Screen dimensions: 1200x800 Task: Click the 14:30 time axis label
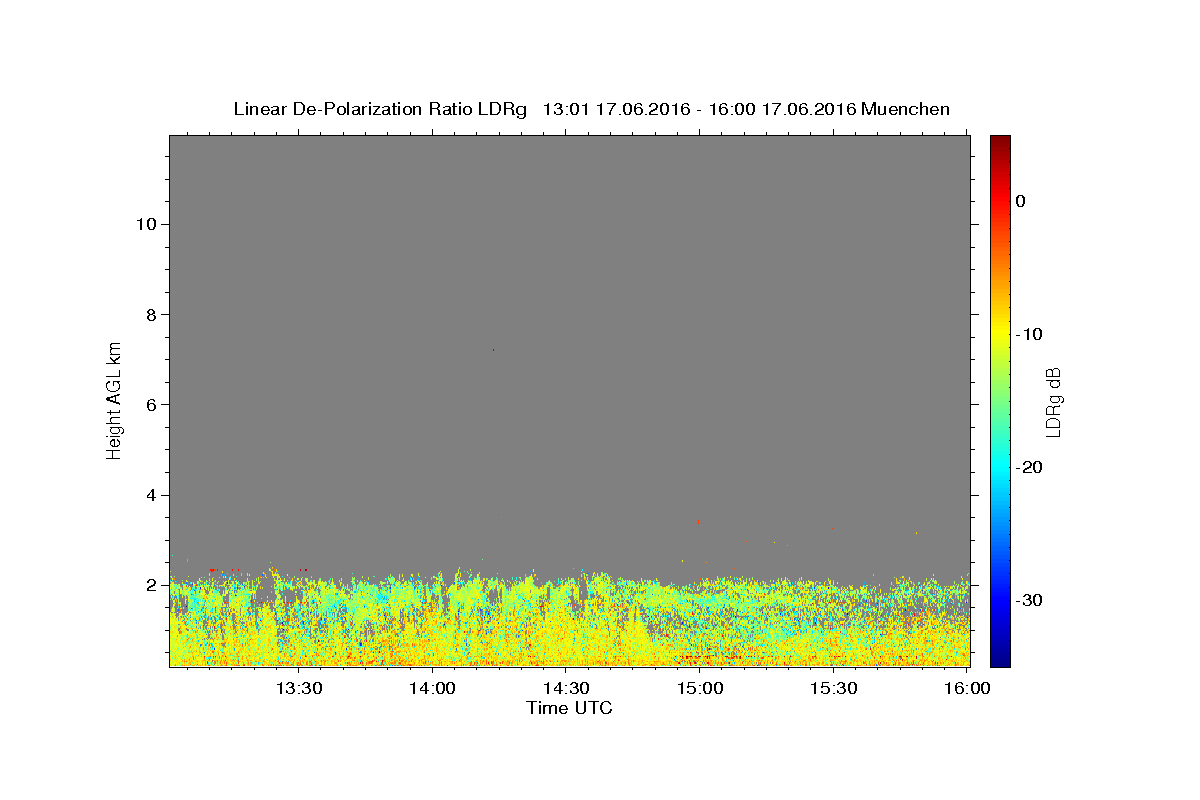[566, 688]
